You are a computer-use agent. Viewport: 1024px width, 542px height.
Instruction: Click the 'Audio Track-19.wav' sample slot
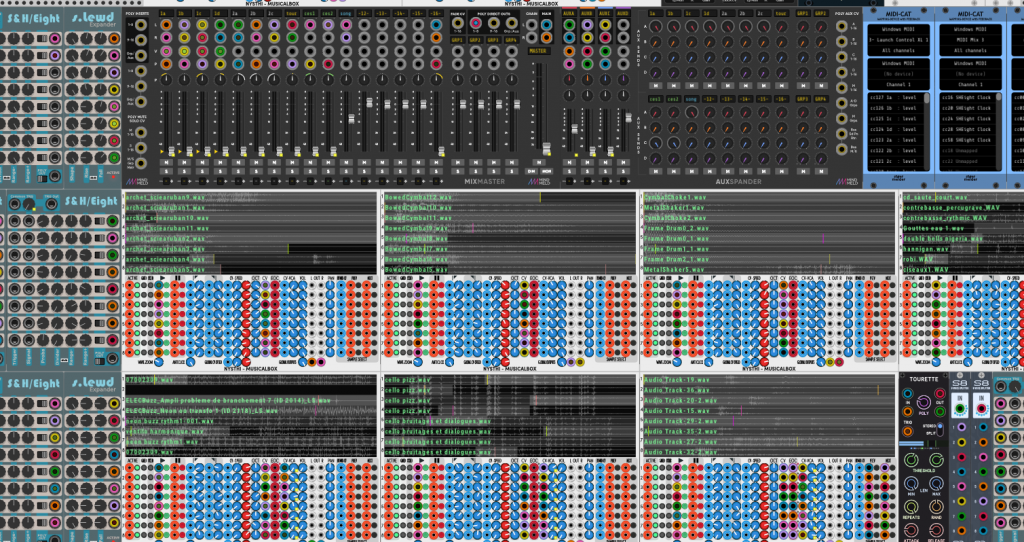[769, 379]
